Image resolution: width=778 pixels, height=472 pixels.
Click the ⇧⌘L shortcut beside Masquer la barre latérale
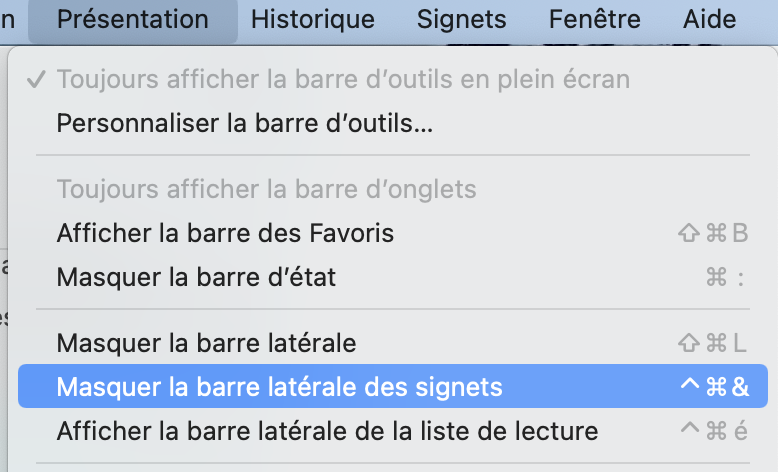(712, 343)
